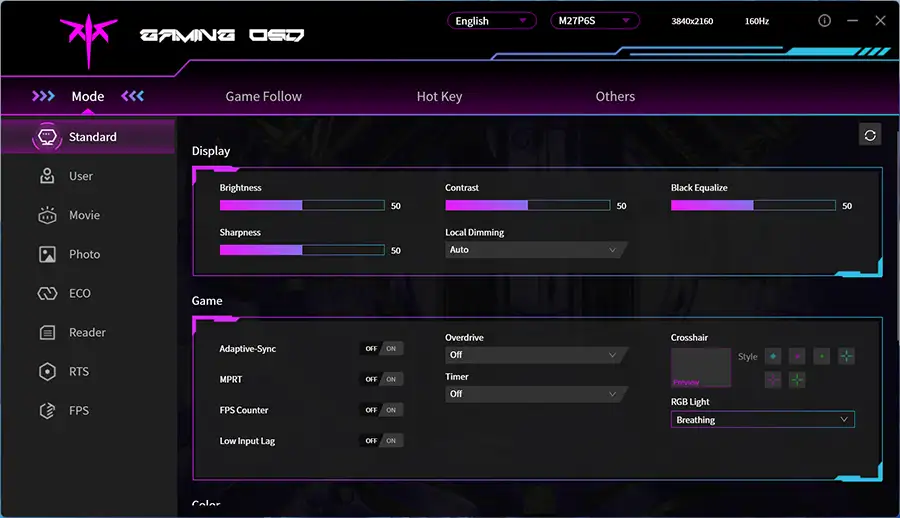Select the magenta cross crosshair style
The height and width of the screenshot is (518, 900).
click(773, 380)
